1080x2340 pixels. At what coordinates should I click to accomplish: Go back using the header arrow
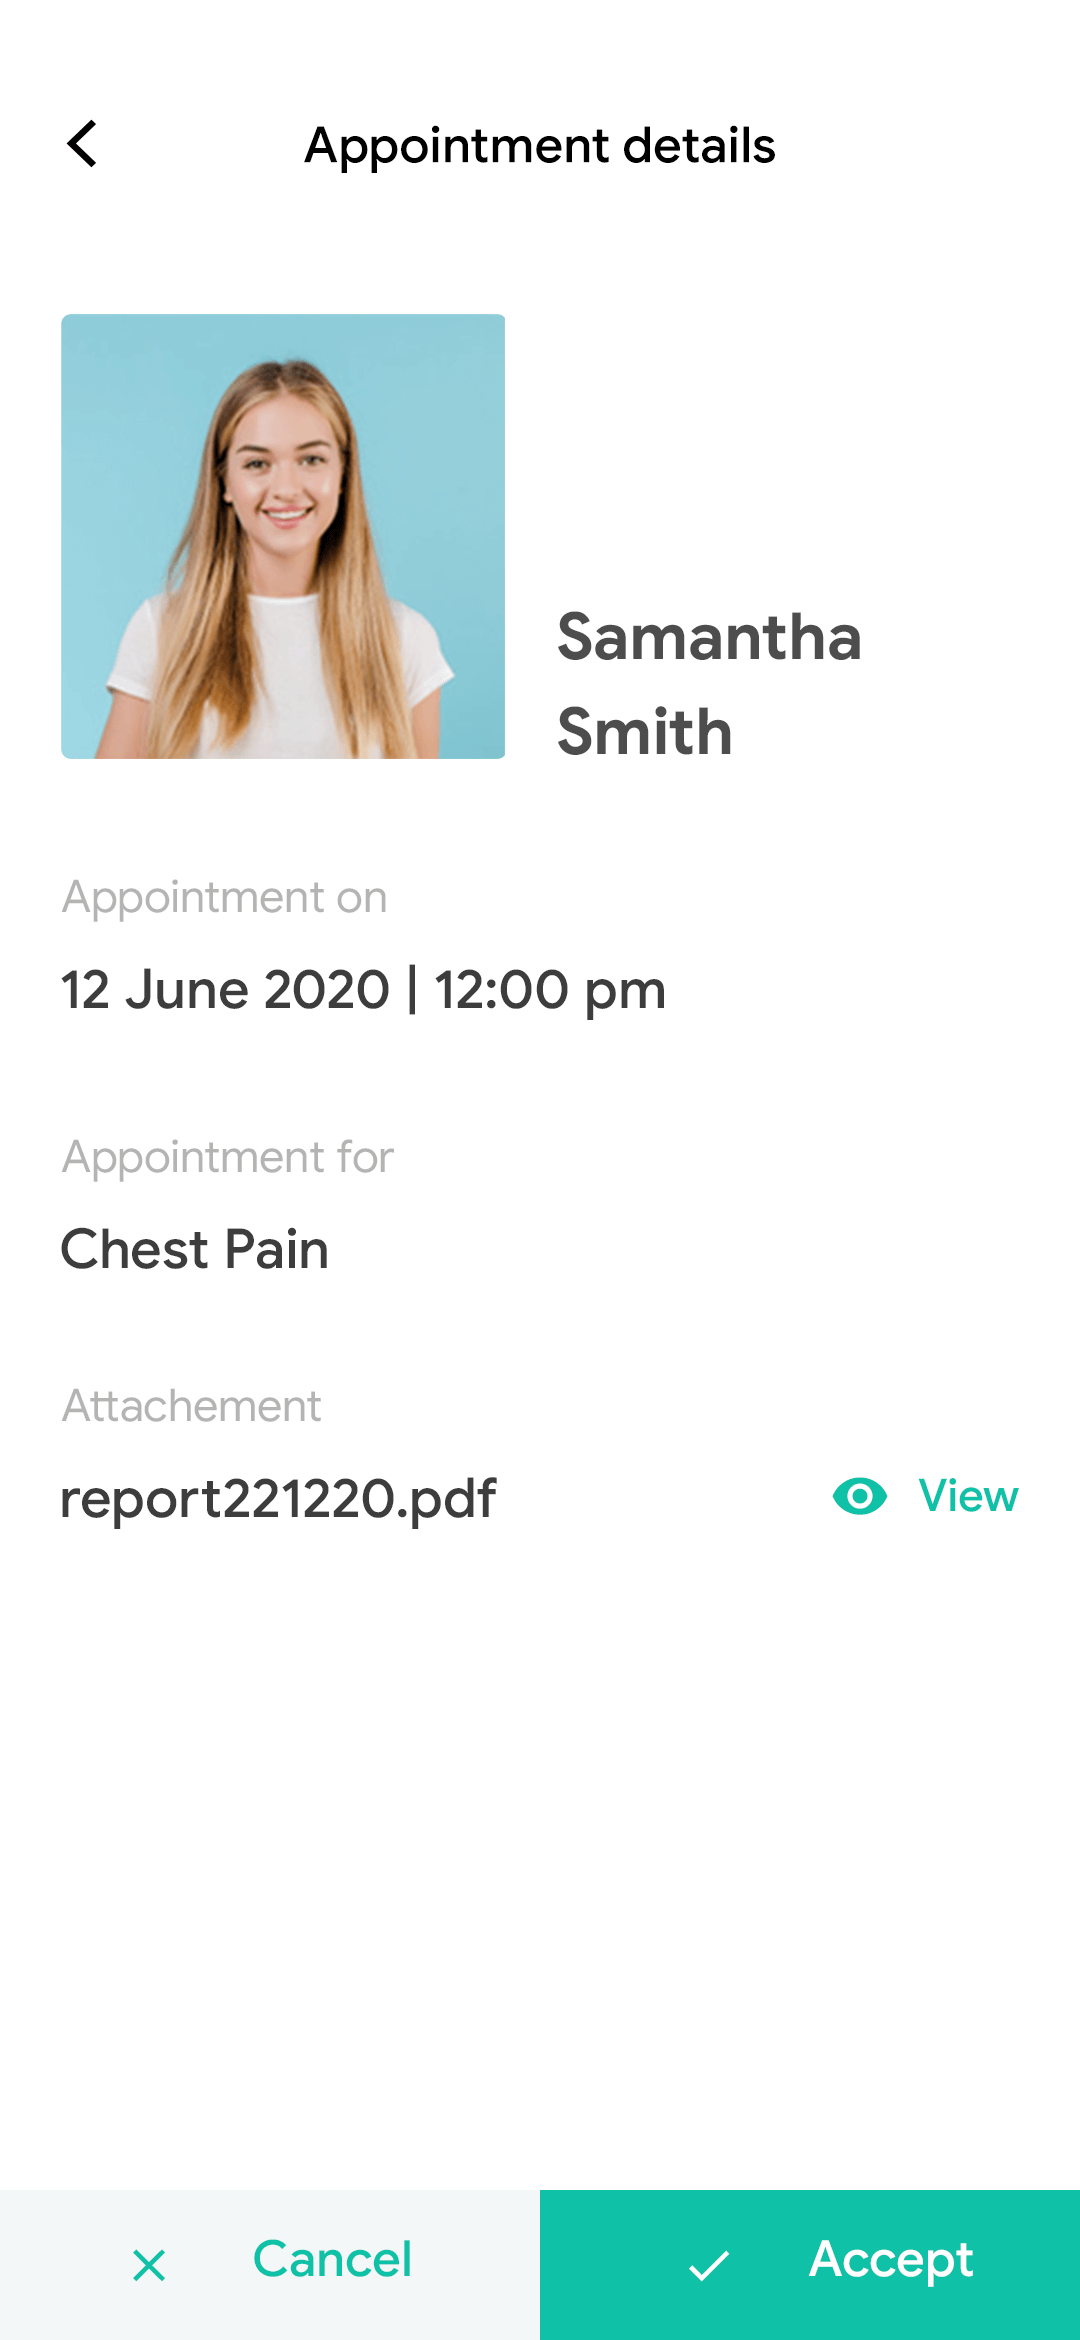pyautogui.click(x=83, y=144)
